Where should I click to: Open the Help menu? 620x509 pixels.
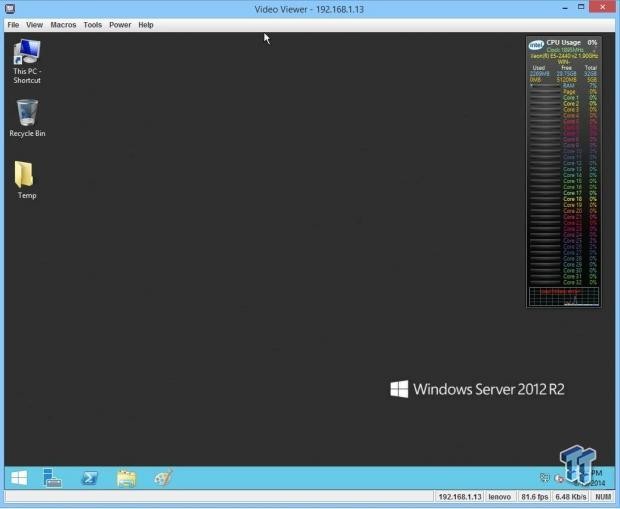pyautogui.click(x=146, y=25)
